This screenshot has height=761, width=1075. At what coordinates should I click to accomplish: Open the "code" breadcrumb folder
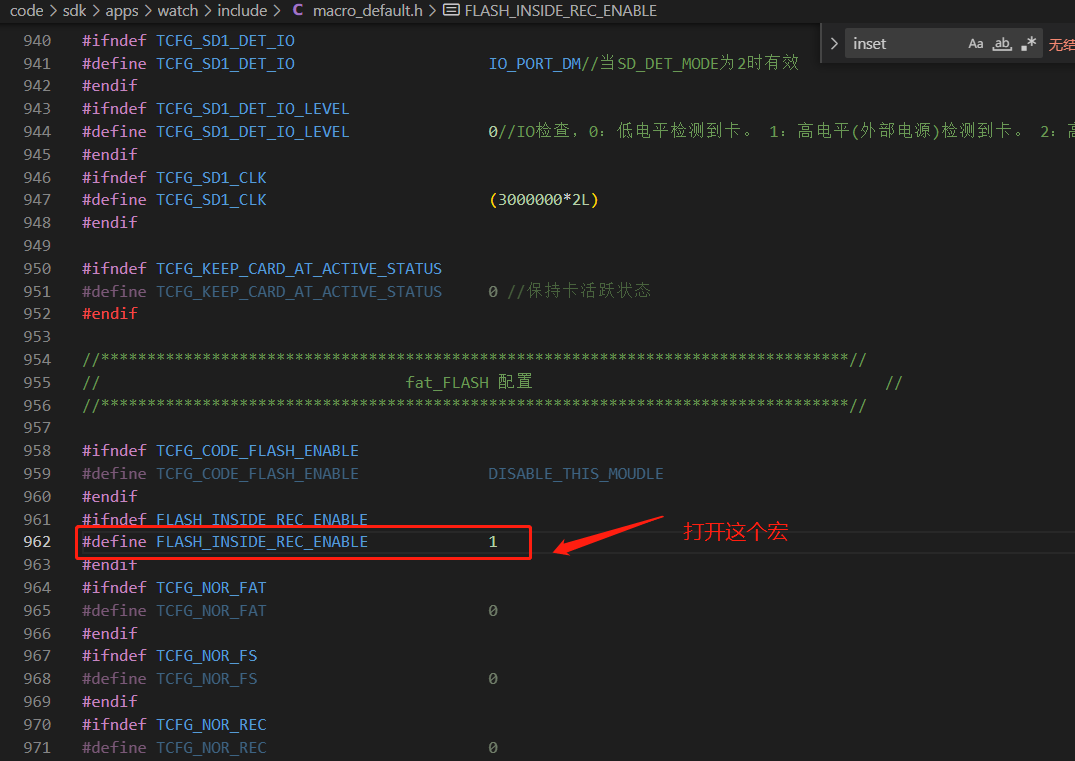[27, 11]
